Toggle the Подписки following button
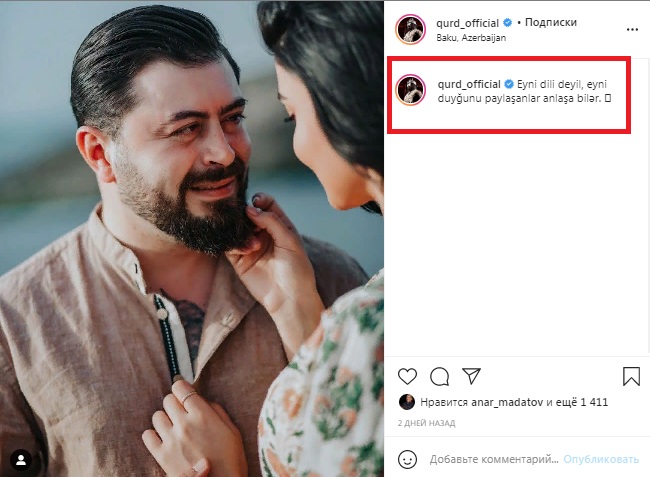The image size is (650, 477). (x=551, y=22)
